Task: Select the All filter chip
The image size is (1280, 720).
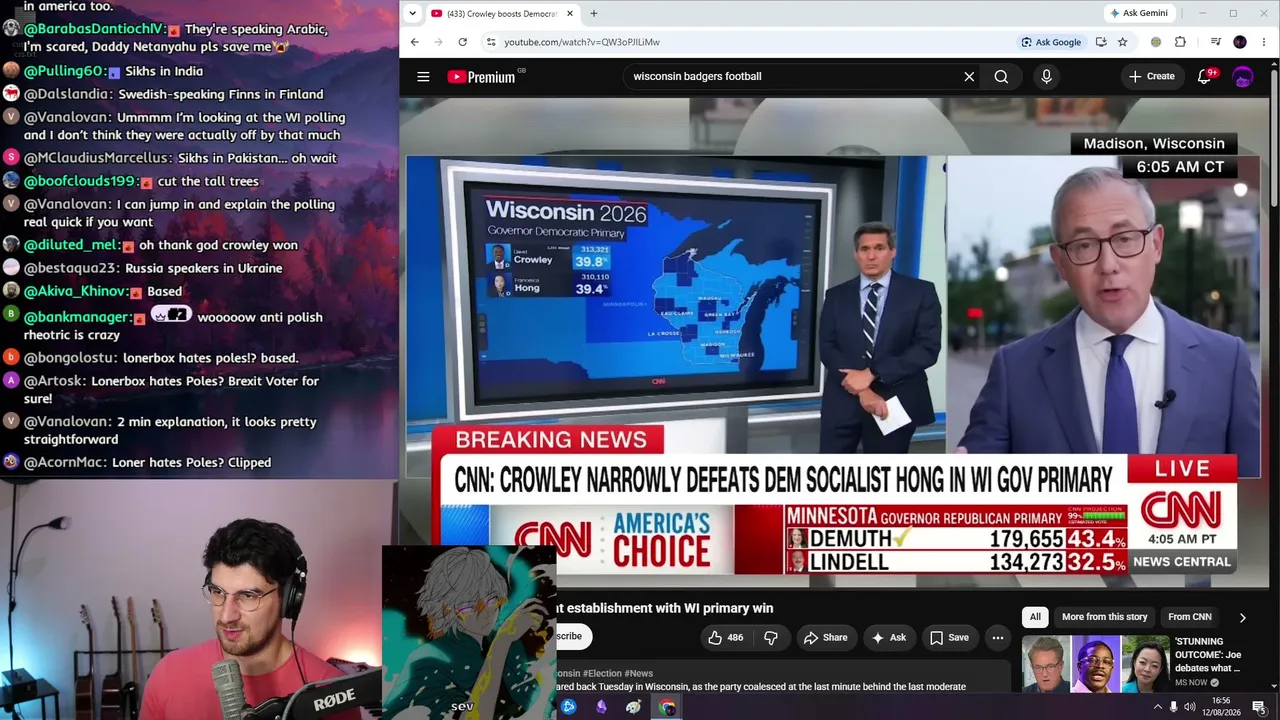Action: (x=1035, y=617)
